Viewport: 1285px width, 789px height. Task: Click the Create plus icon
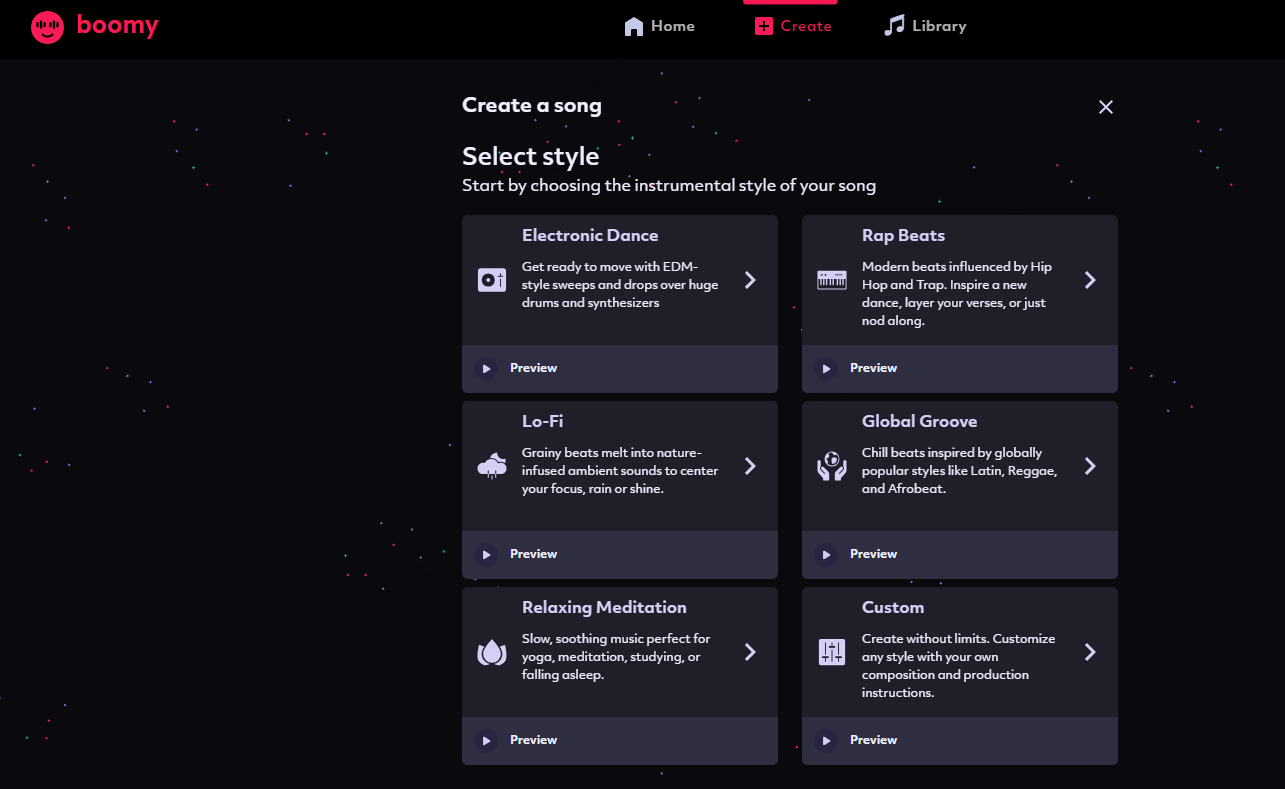[764, 27]
